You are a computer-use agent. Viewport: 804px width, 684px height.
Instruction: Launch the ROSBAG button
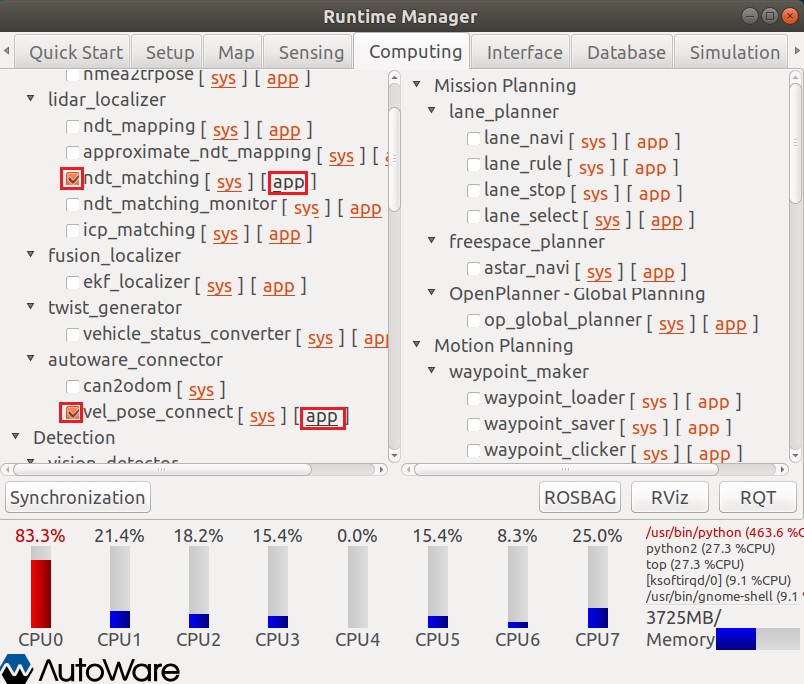click(580, 497)
